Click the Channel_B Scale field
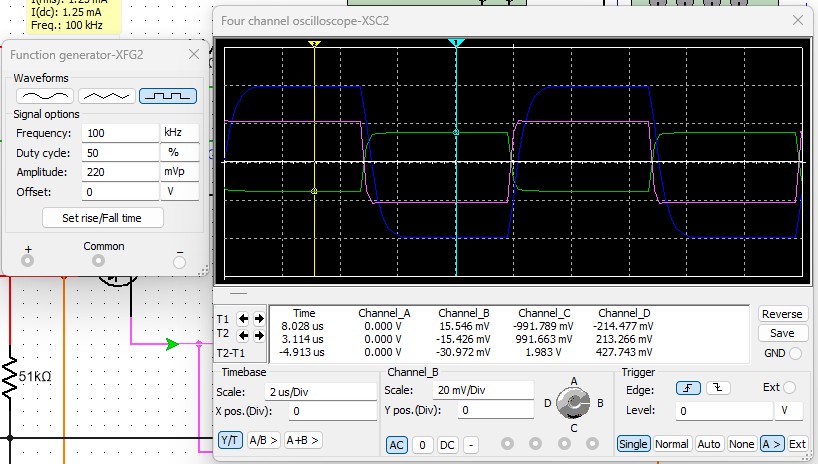 tap(483, 390)
